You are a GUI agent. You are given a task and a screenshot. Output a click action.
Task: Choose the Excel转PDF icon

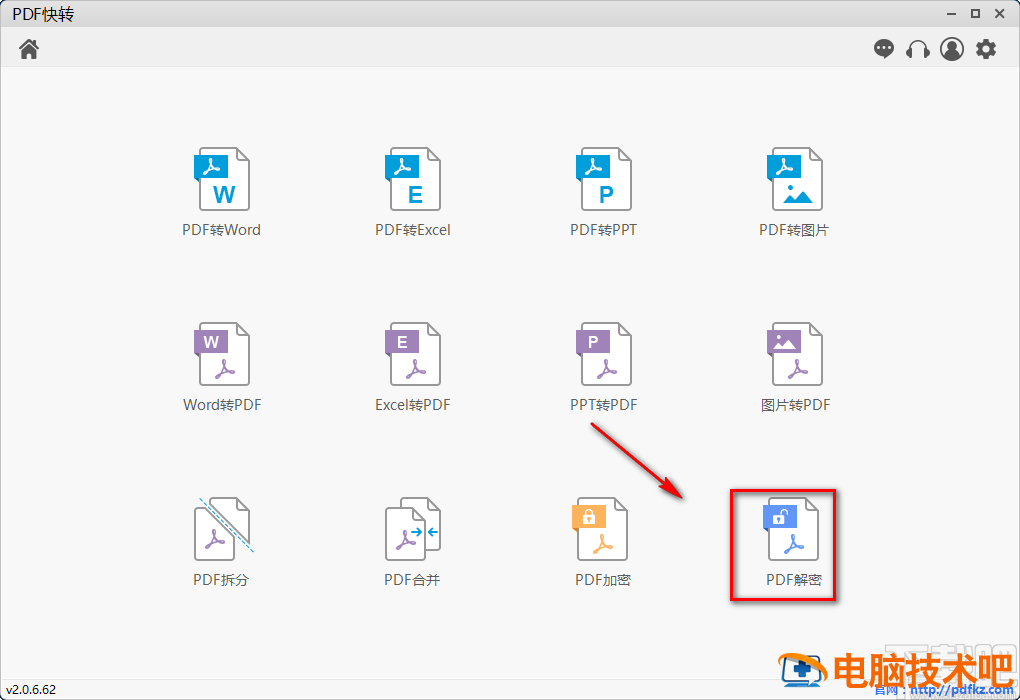tap(412, 354)
